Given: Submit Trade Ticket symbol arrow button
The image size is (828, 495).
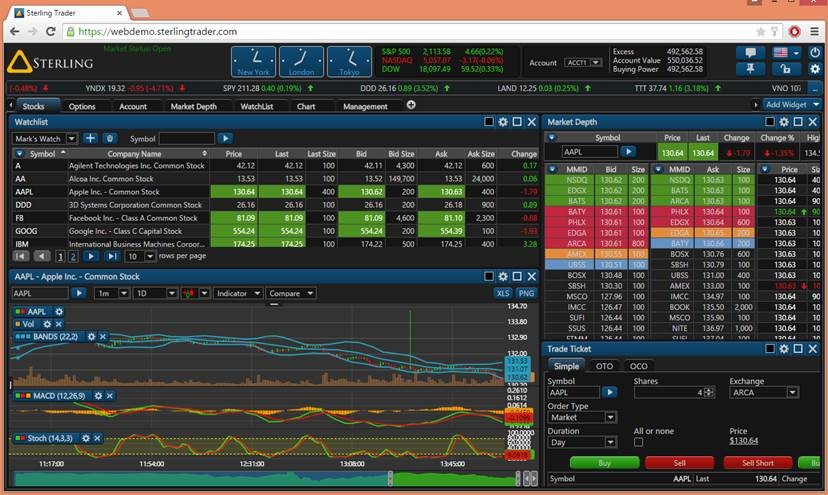Looking at the screenshot, I should click(610, 392).
